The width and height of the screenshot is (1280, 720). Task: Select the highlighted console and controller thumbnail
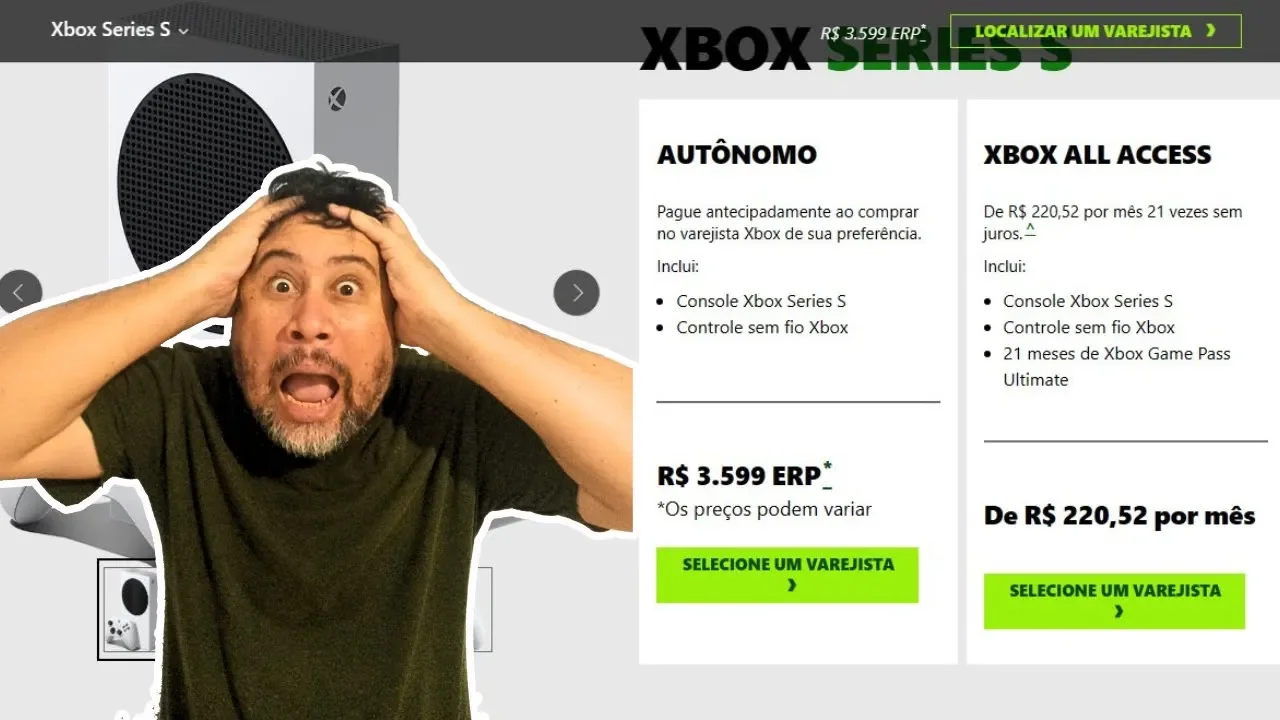[128, 610]
